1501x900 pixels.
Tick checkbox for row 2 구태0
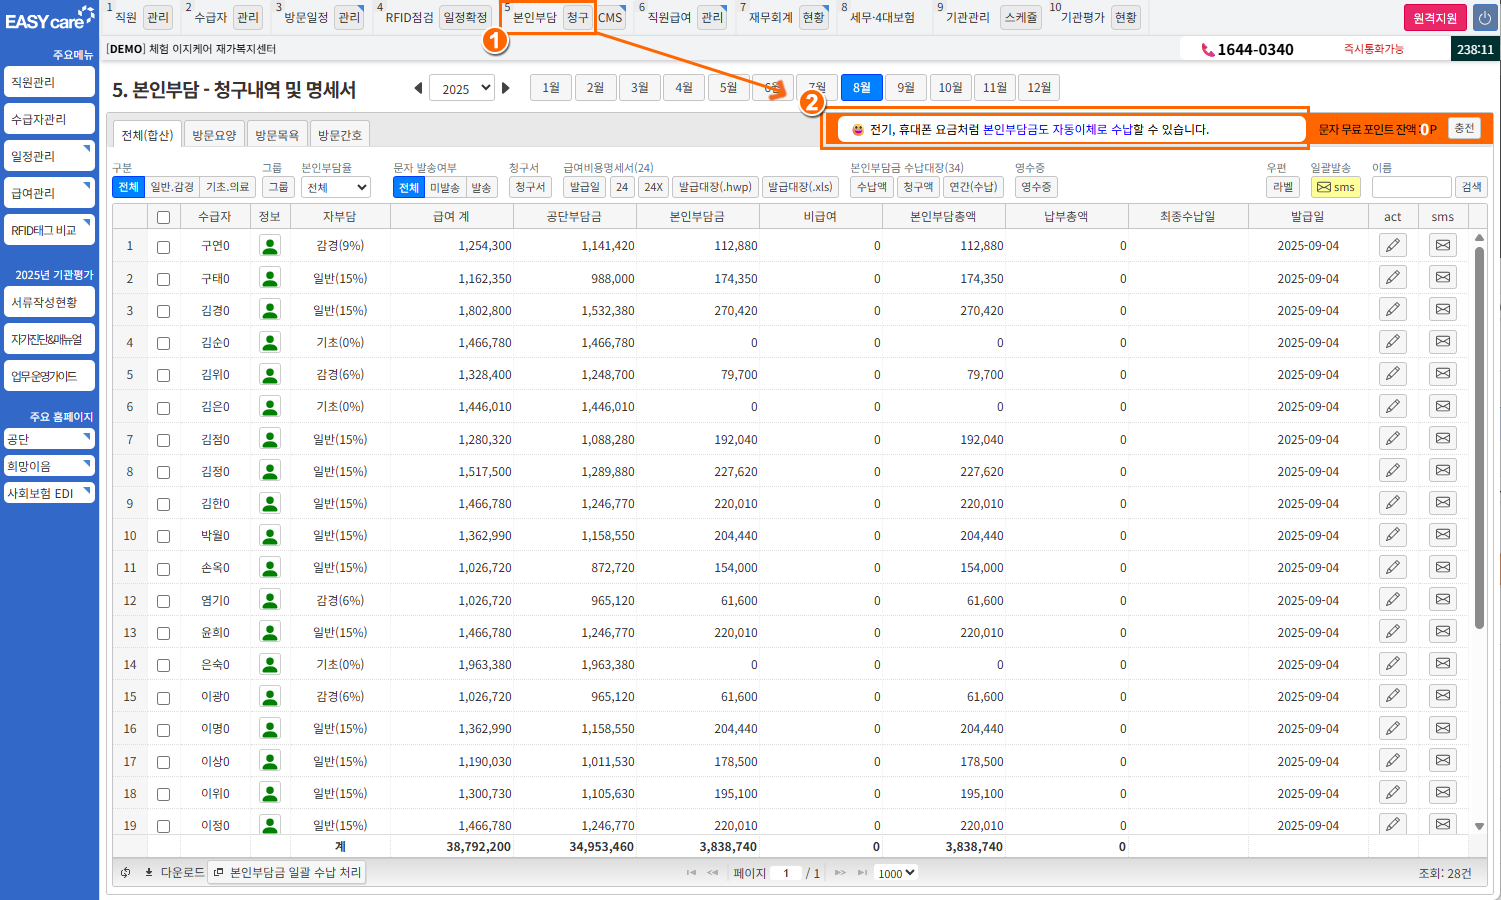[163, 279]
